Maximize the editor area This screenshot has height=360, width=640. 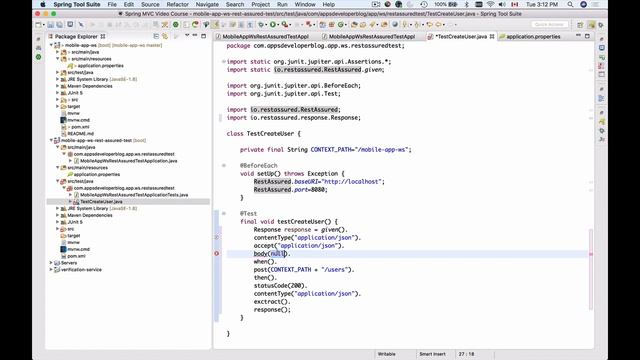[x=587, y=36]
